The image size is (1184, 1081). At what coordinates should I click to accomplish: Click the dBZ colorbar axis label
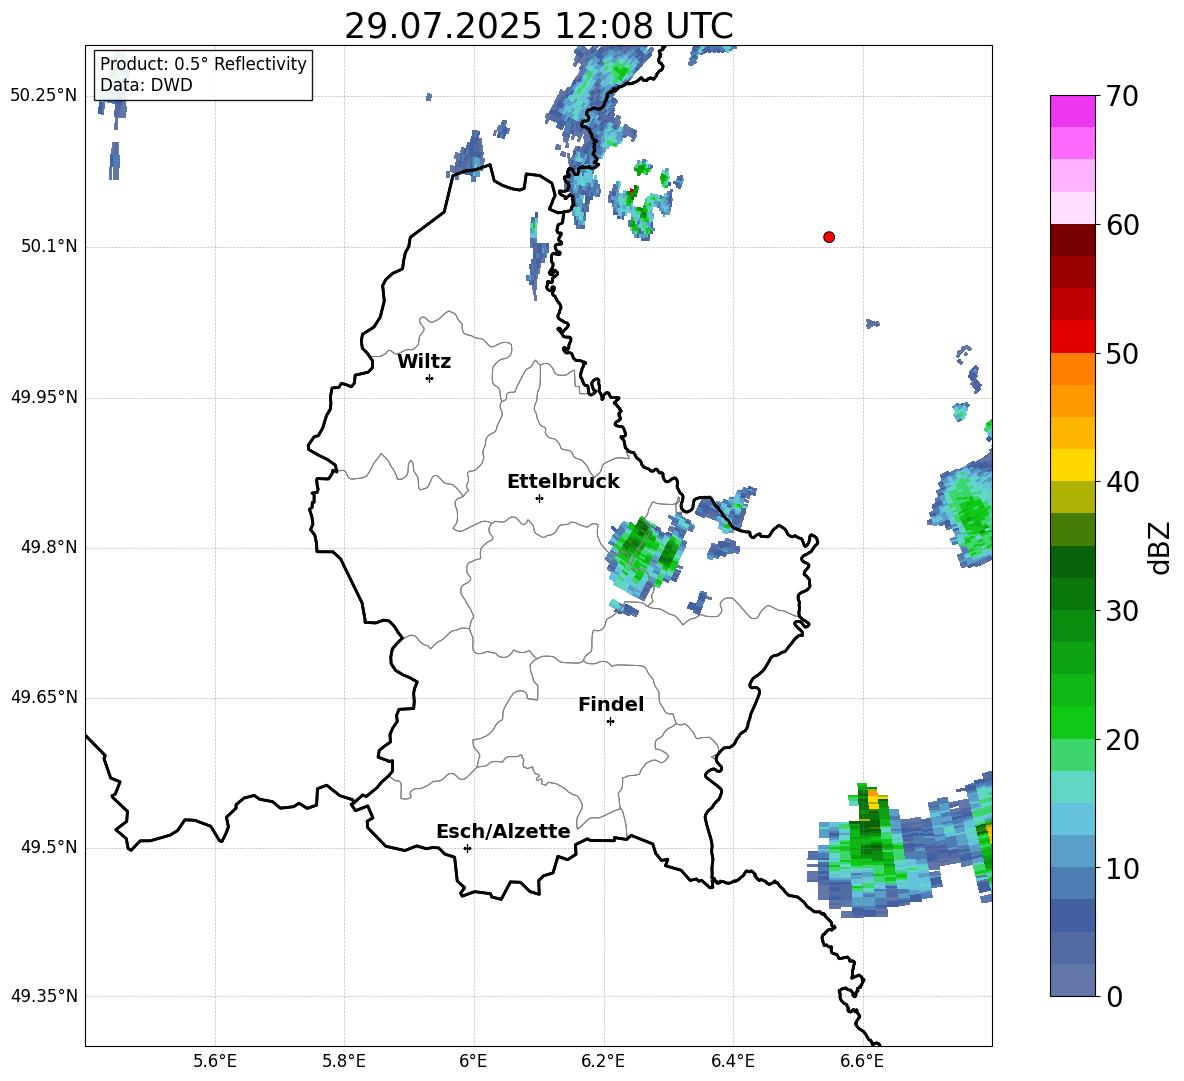coord(1161,547)
